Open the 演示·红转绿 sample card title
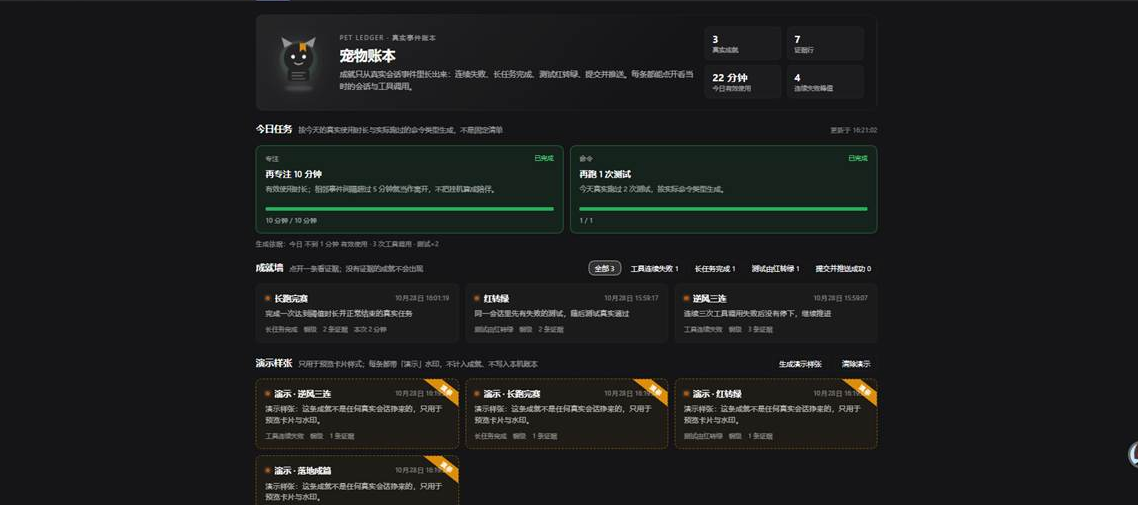This screenshot has height=505, width=1138. point(717,394)
